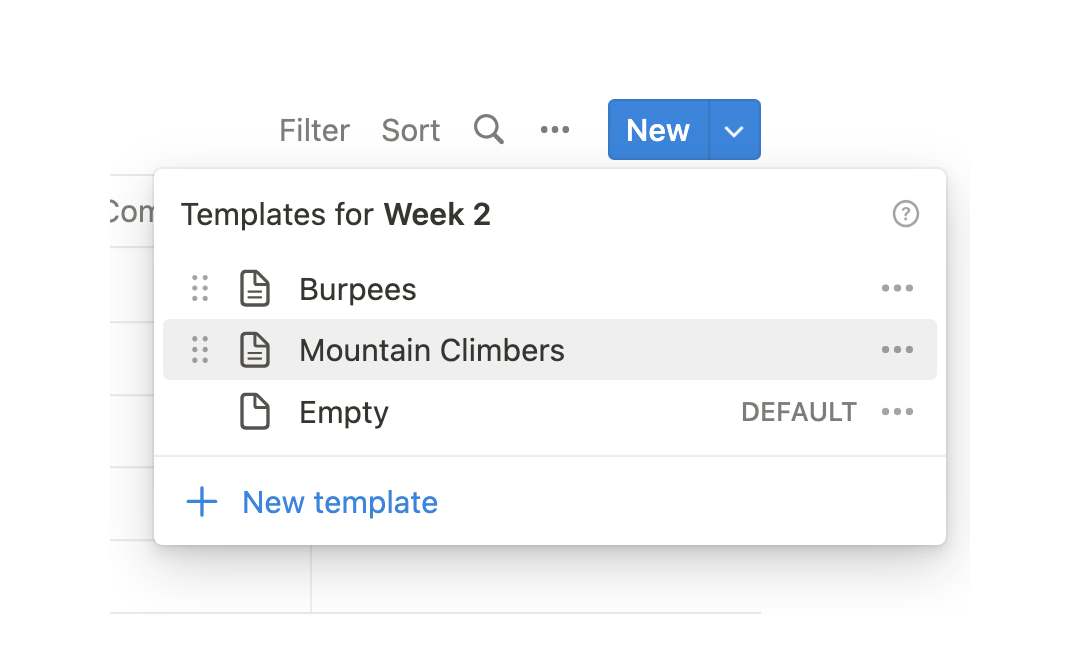Open the search in the toolbar
Viewport: 1080px width, 648px height.
489,129
